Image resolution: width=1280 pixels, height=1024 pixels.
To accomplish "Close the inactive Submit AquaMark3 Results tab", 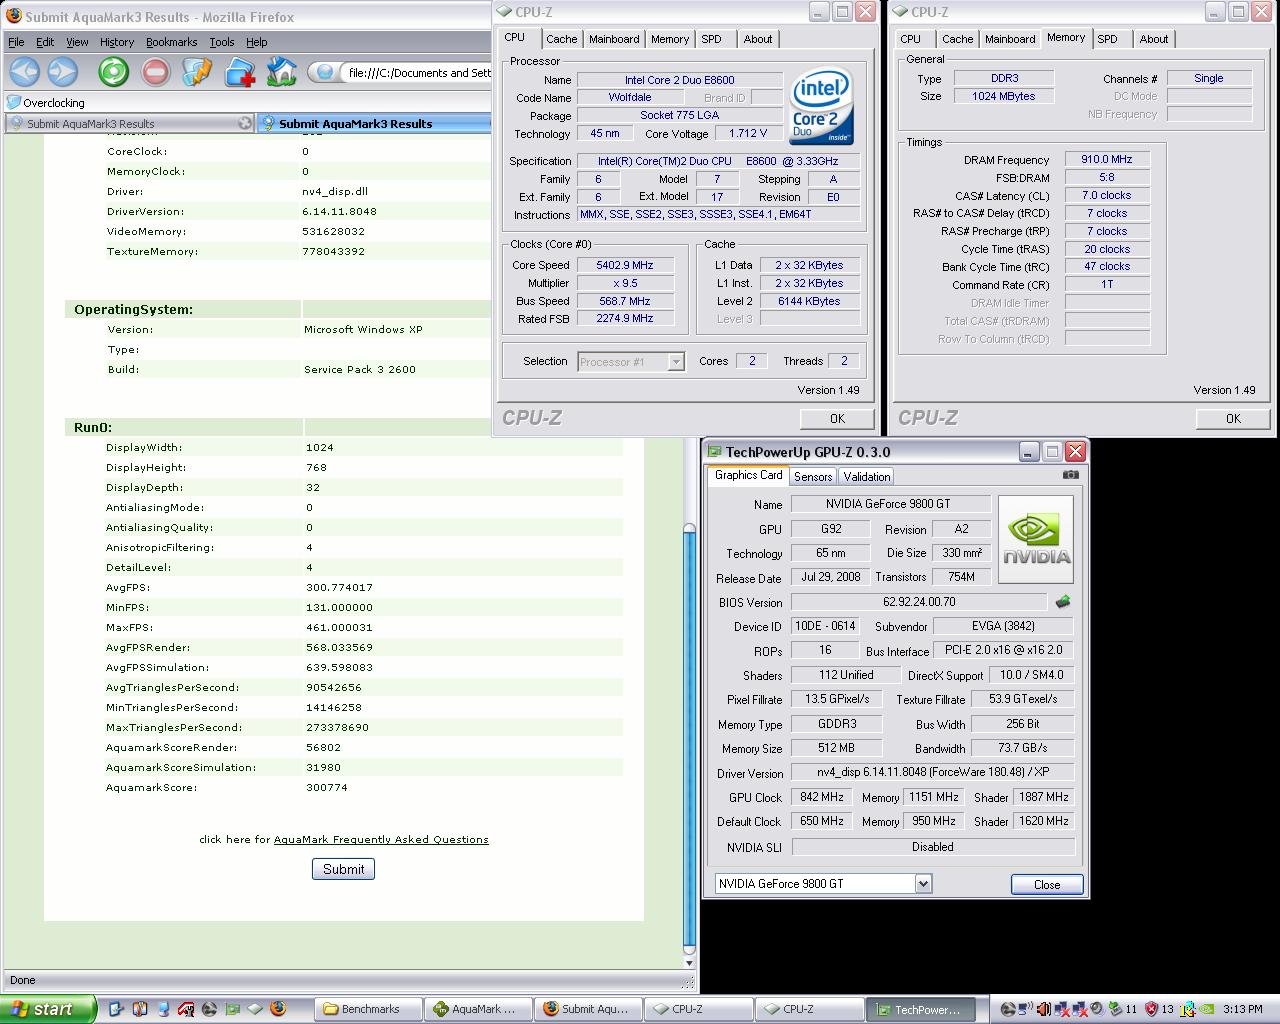I will coord(245,123).
